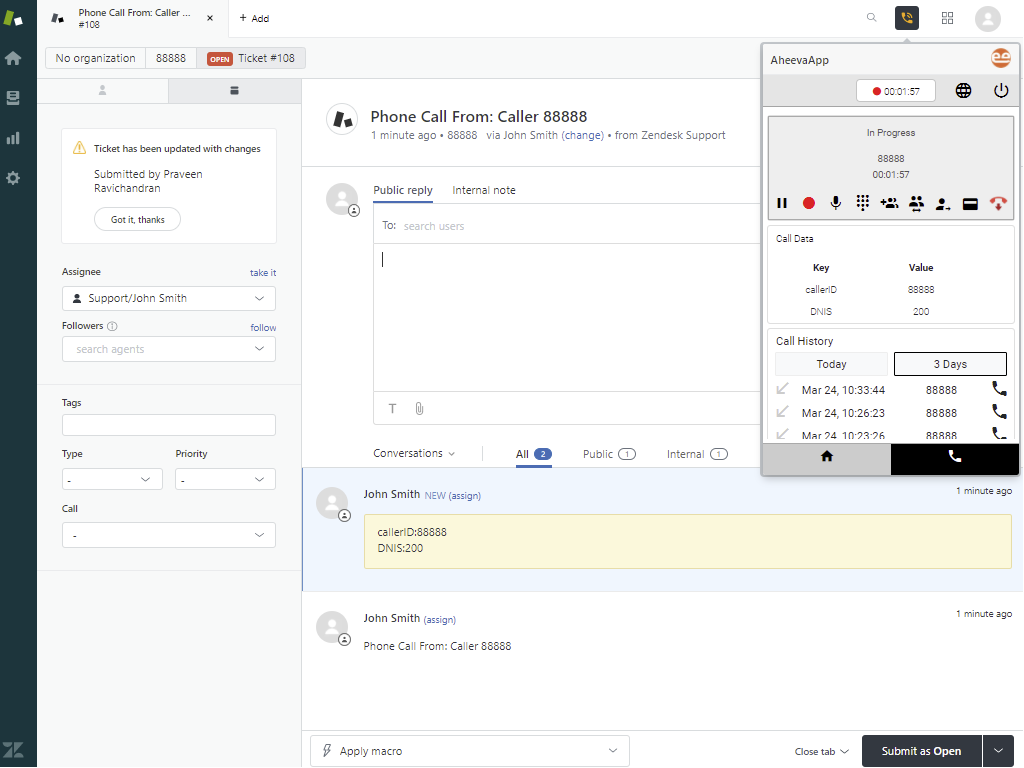Toggle the AheevaApp phone icon in top bar
1024x768 pixels.
click(x=906, y=18)
